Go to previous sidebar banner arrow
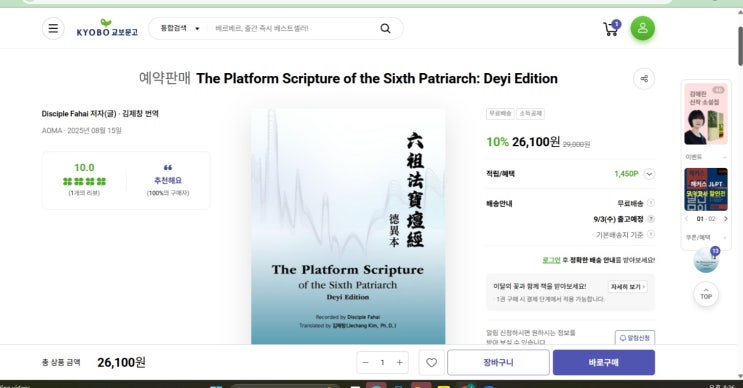Screen dimensions: 743x388 click(x=687, y=219)
